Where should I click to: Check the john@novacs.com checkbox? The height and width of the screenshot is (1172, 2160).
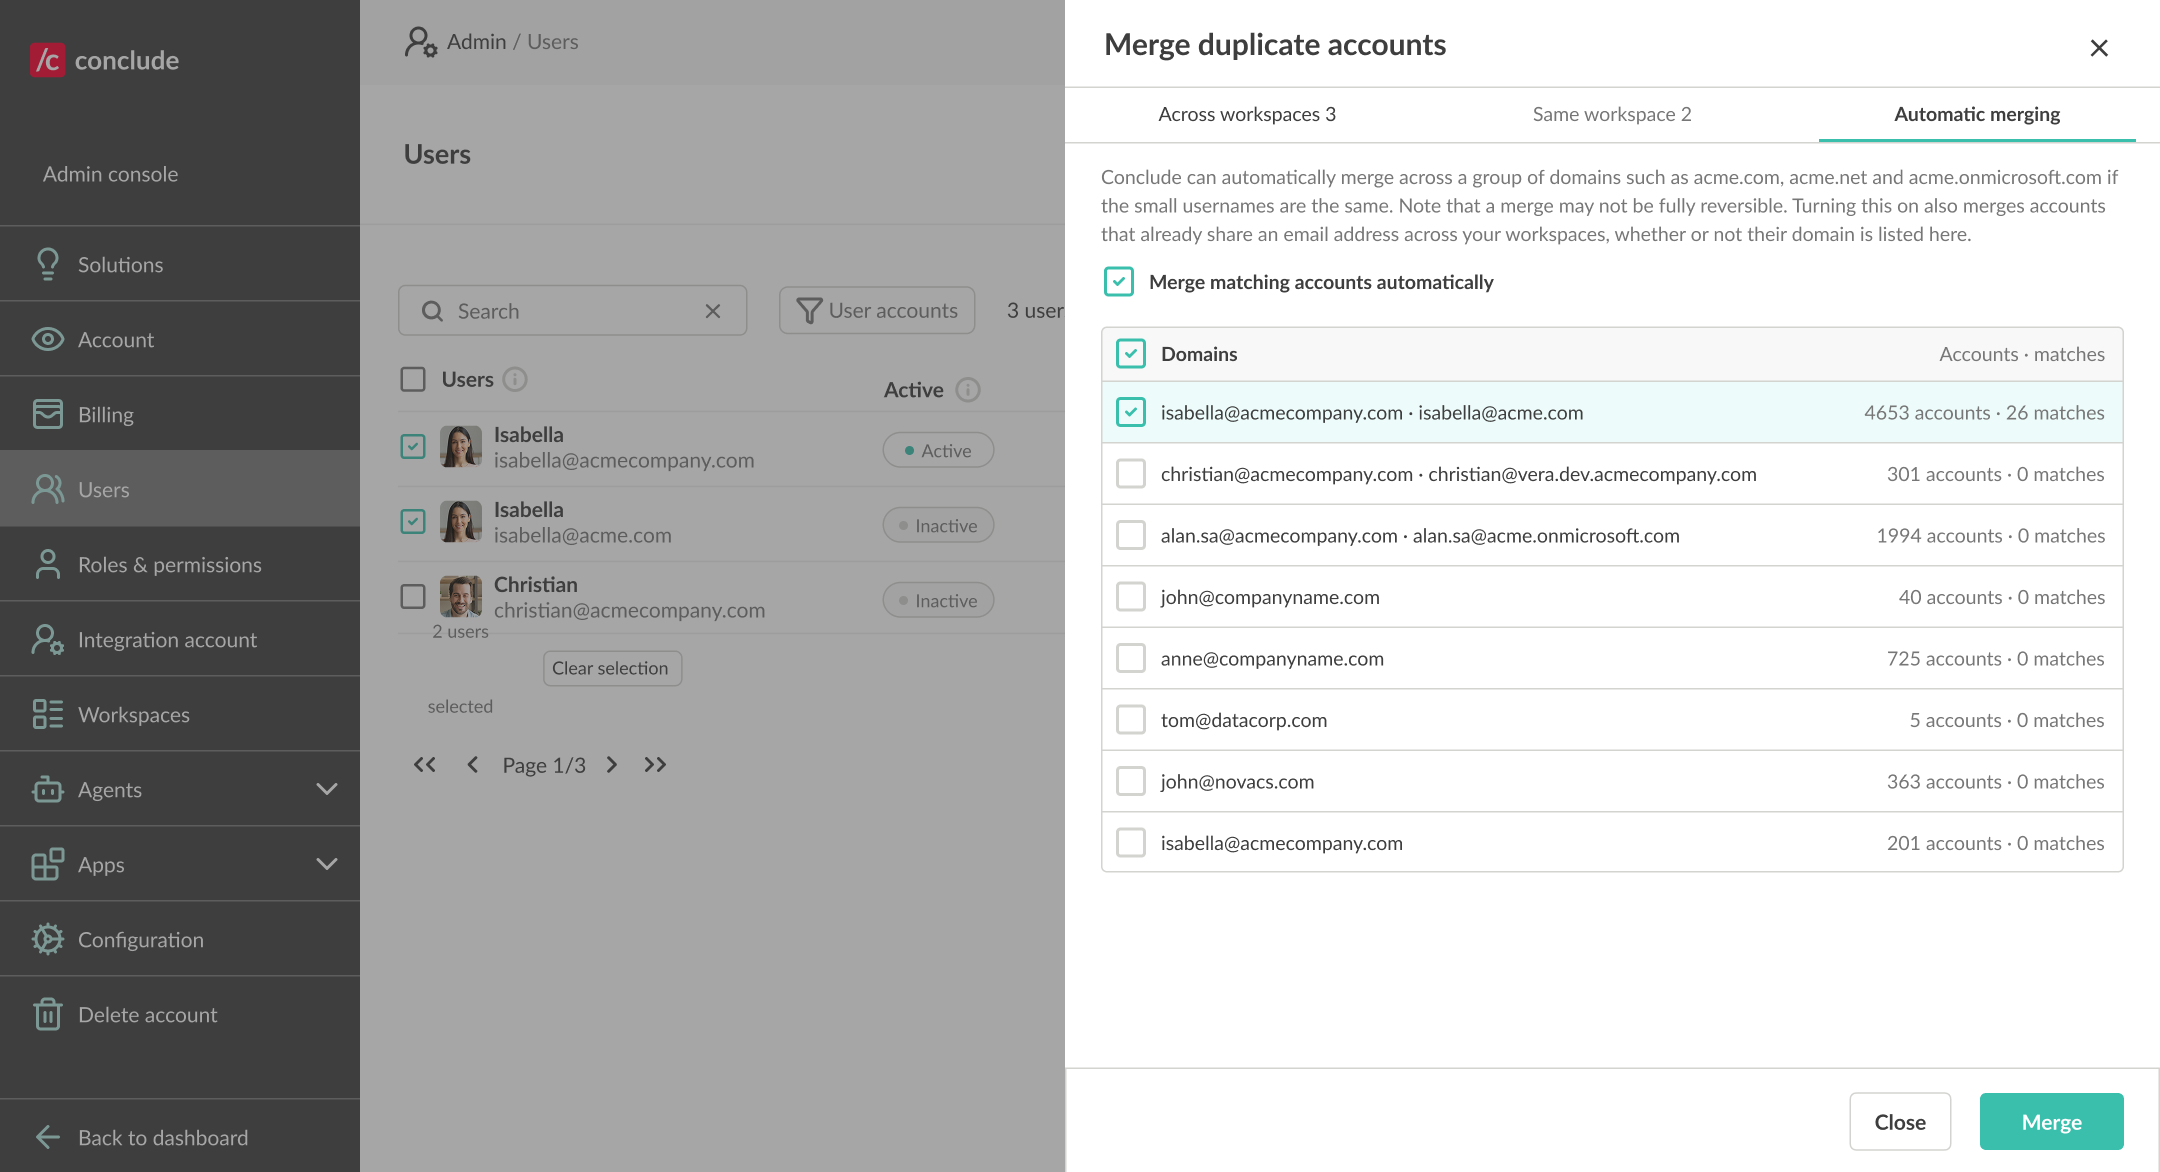point(1131,781)
